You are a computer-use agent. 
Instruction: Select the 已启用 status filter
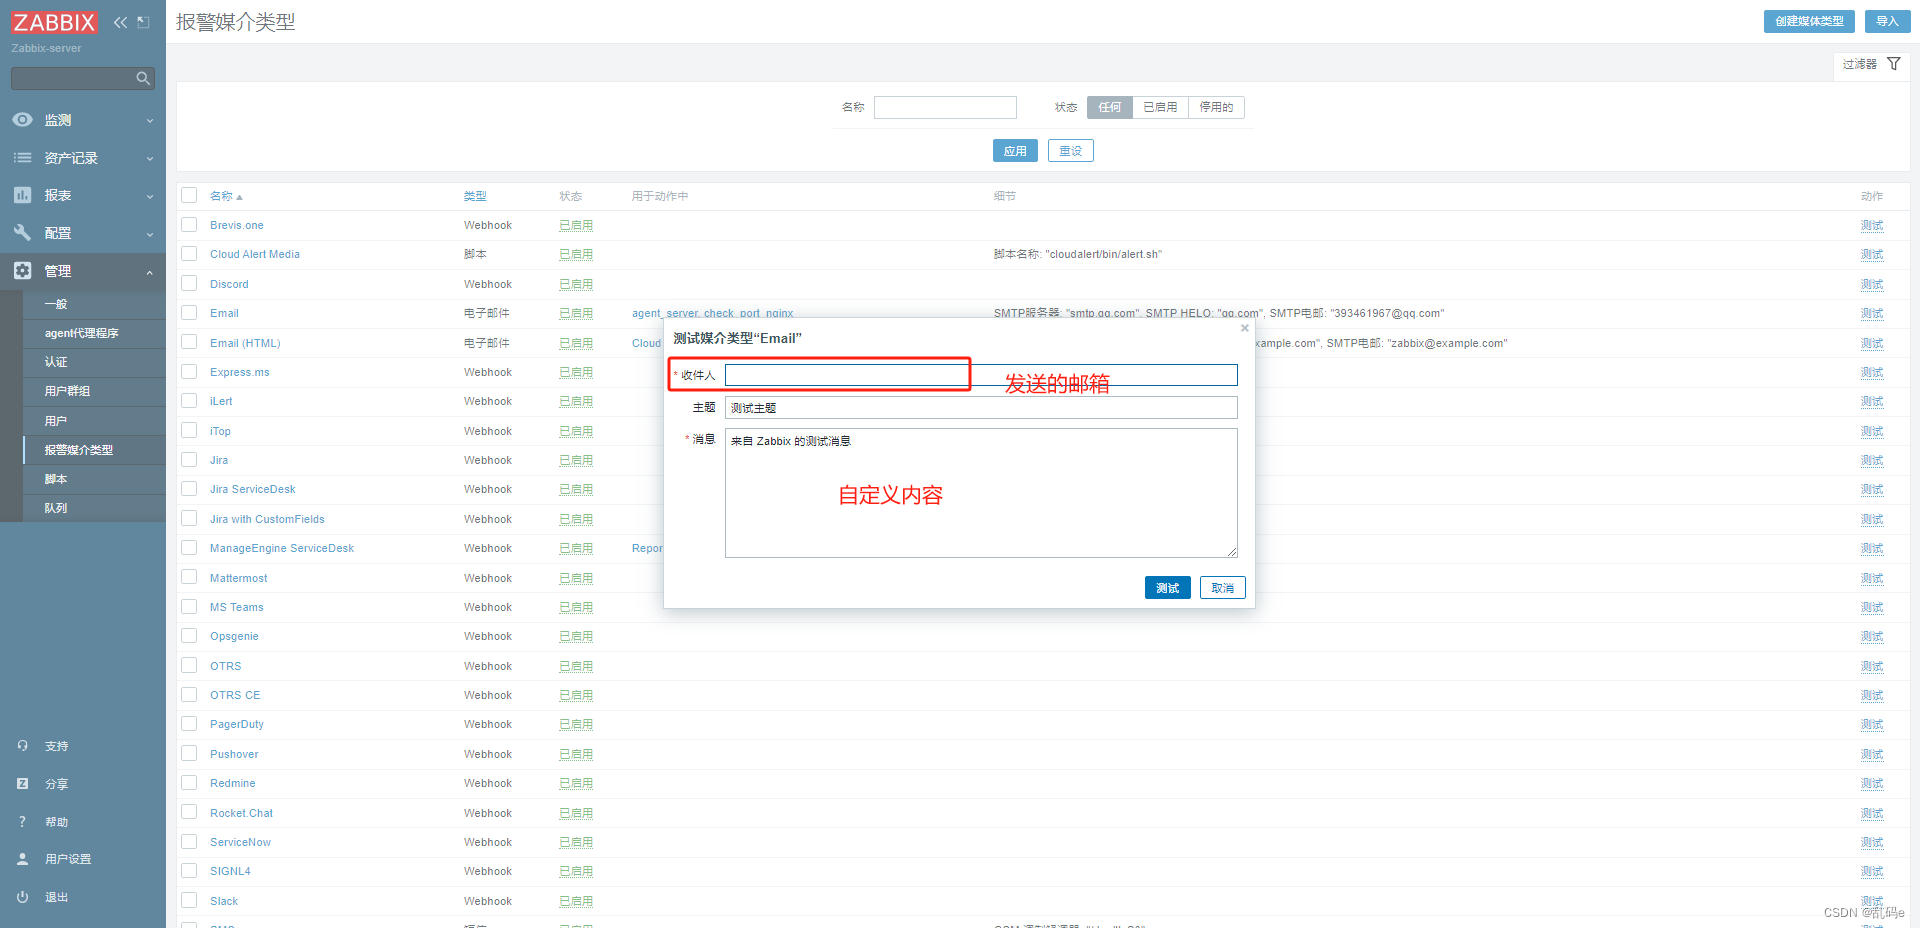point(1160,107)
